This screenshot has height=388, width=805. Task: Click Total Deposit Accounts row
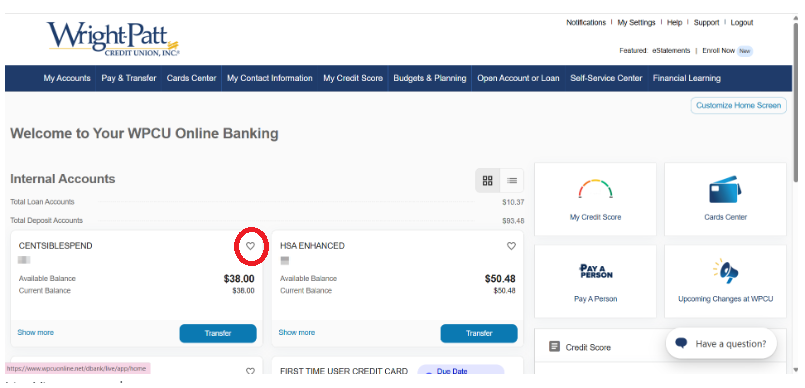pos(267,221)
